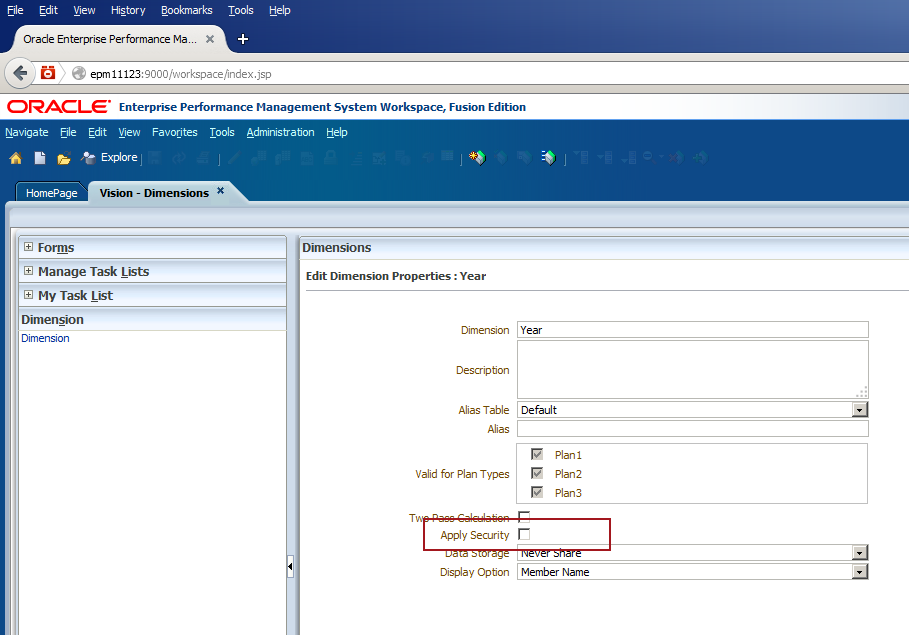909x635 pixels.
Task: Open the Administration menu
Action: click(x=281, y=132)
